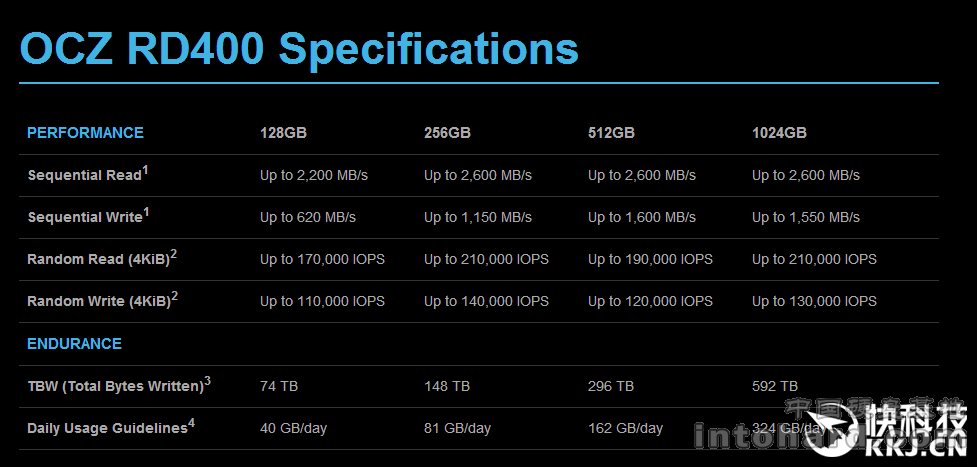Click the 1024GB random write 130,000 IOPS cell
This screenshot has height=467, width=977.
(814, 302)
